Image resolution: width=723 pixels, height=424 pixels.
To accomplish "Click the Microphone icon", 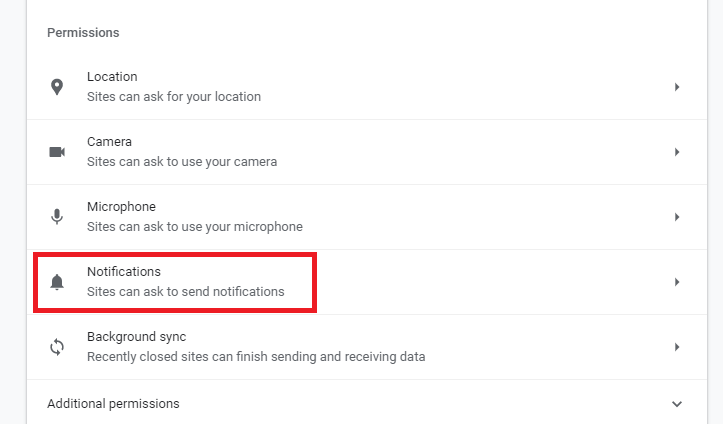I will tap(57, 217).
